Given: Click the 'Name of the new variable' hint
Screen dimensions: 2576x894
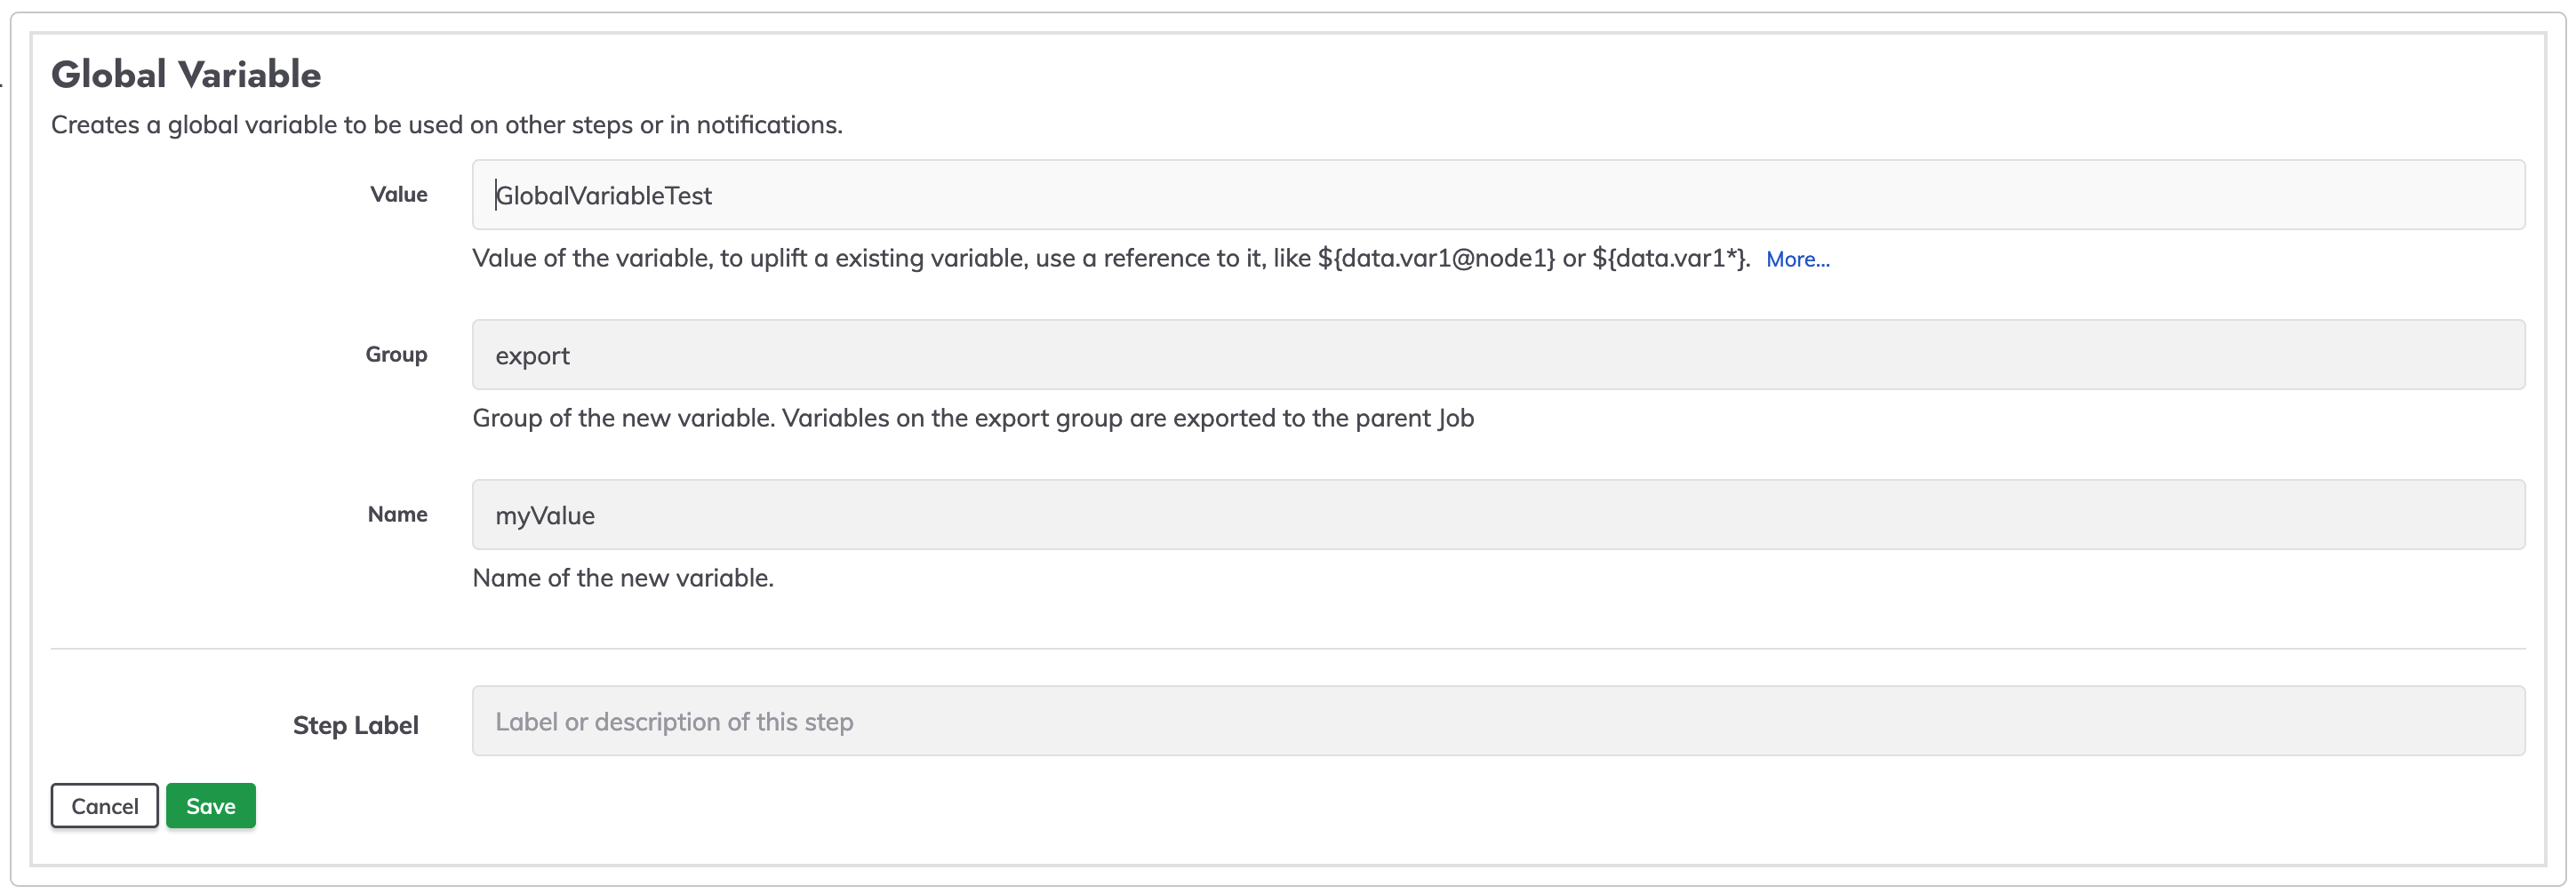Looking at the screenshot, I should coord(623,578).
